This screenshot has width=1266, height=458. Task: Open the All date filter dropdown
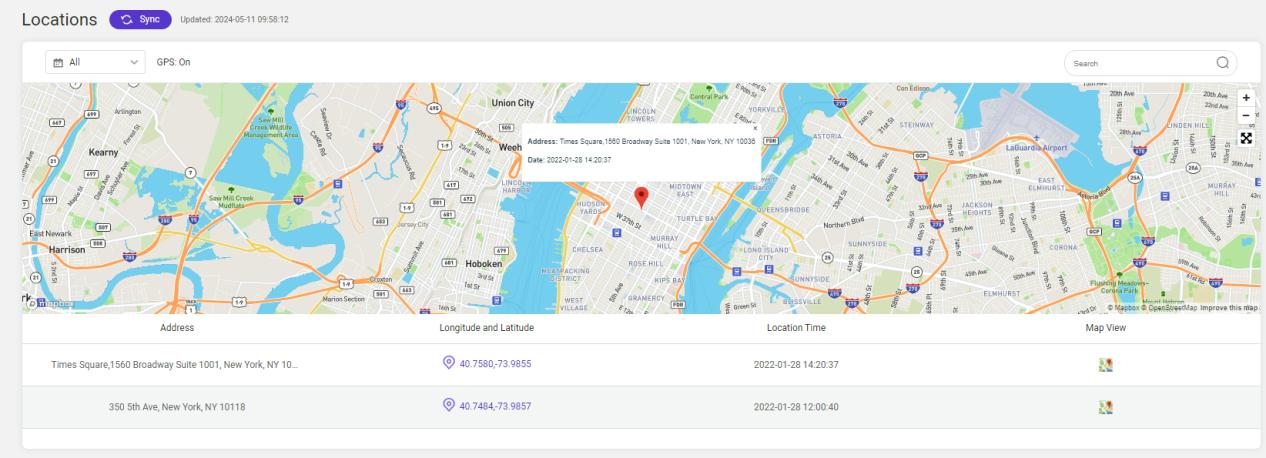point(96,62)
